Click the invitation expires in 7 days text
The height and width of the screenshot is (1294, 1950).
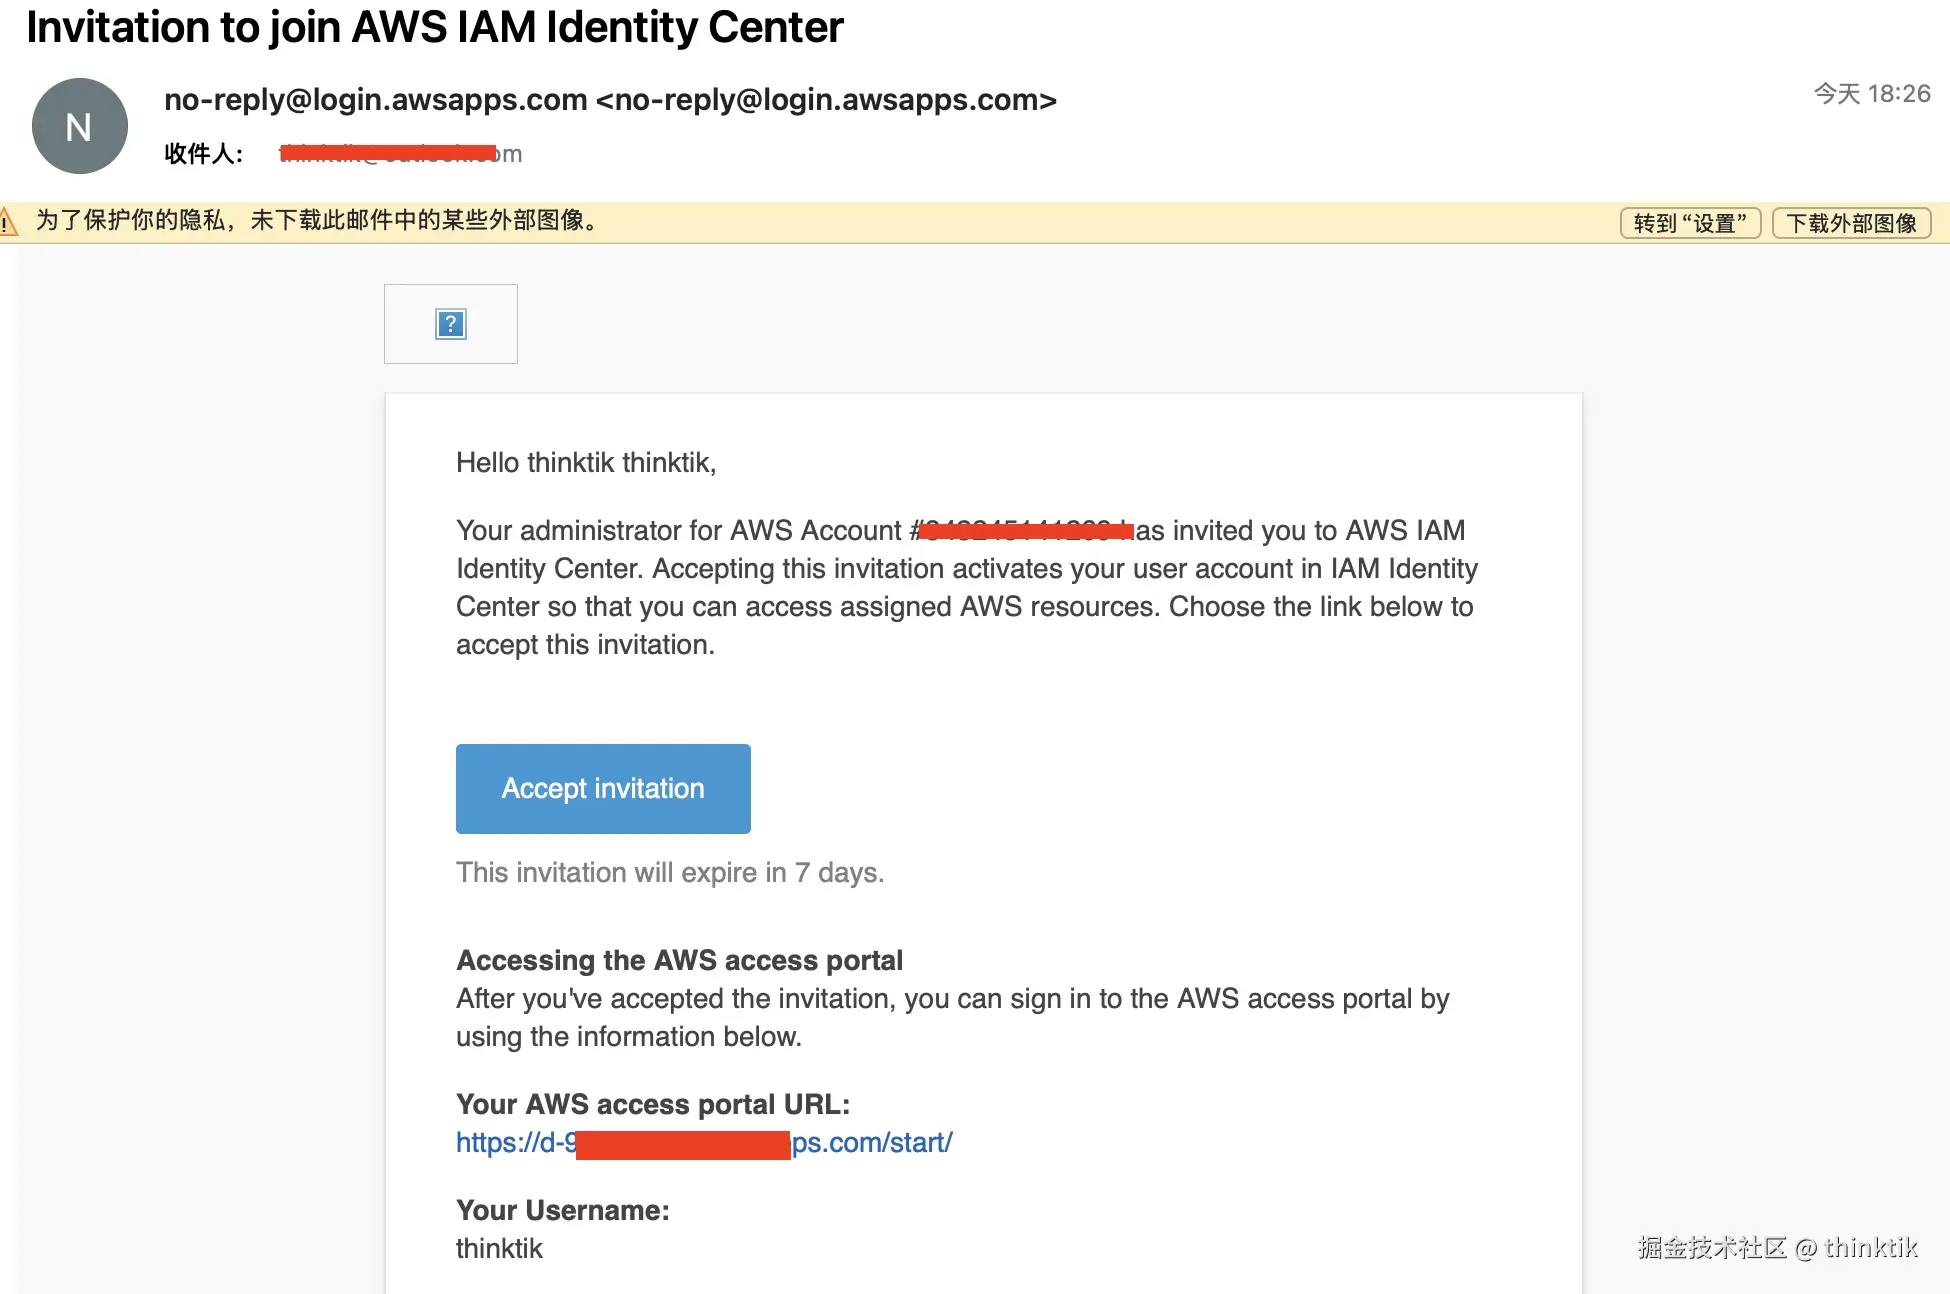[670, 873]
